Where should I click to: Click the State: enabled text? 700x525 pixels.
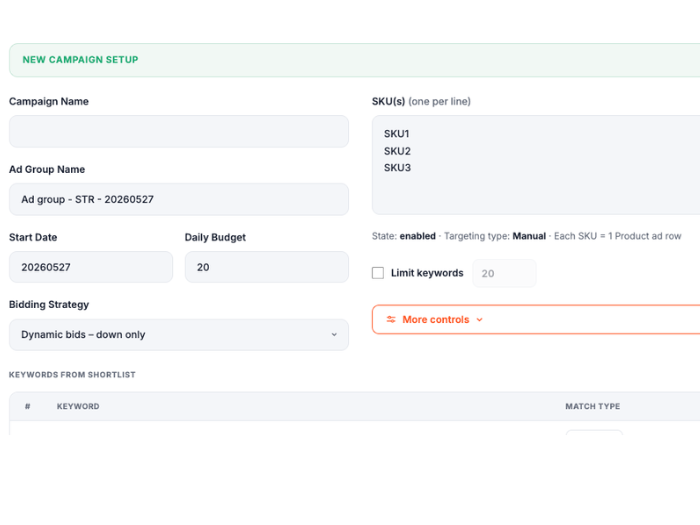tap(404, 236)
